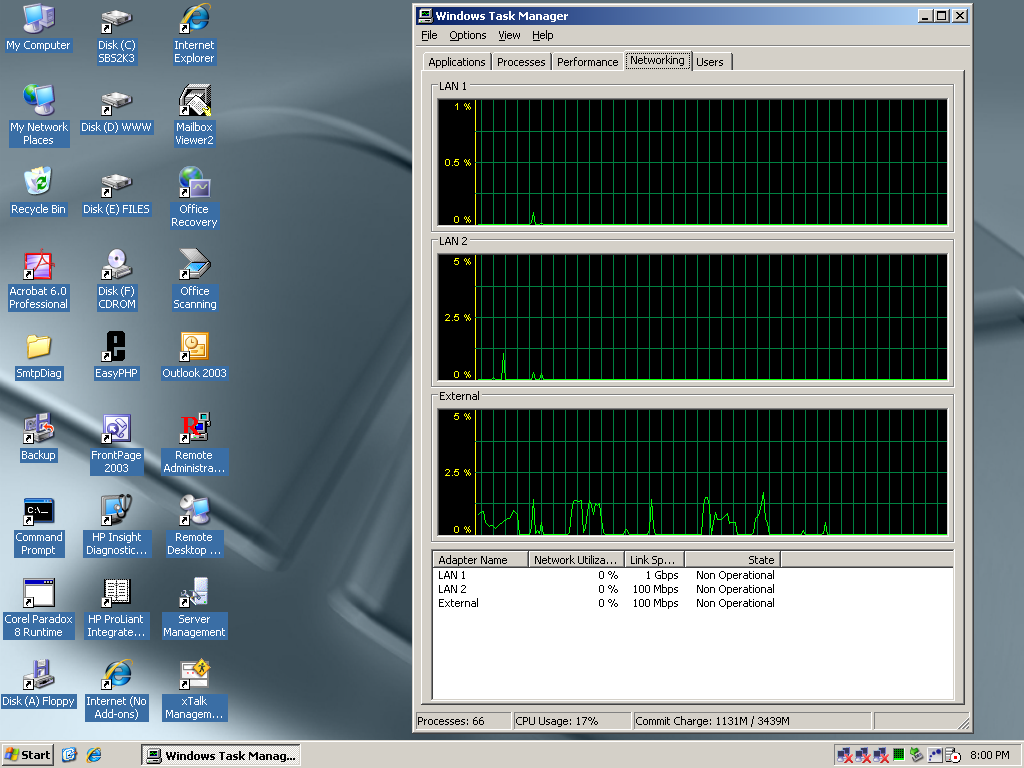Select the My Computer desktop icon
This screenshot has height=768, width=1024.
tap(38, 29)
